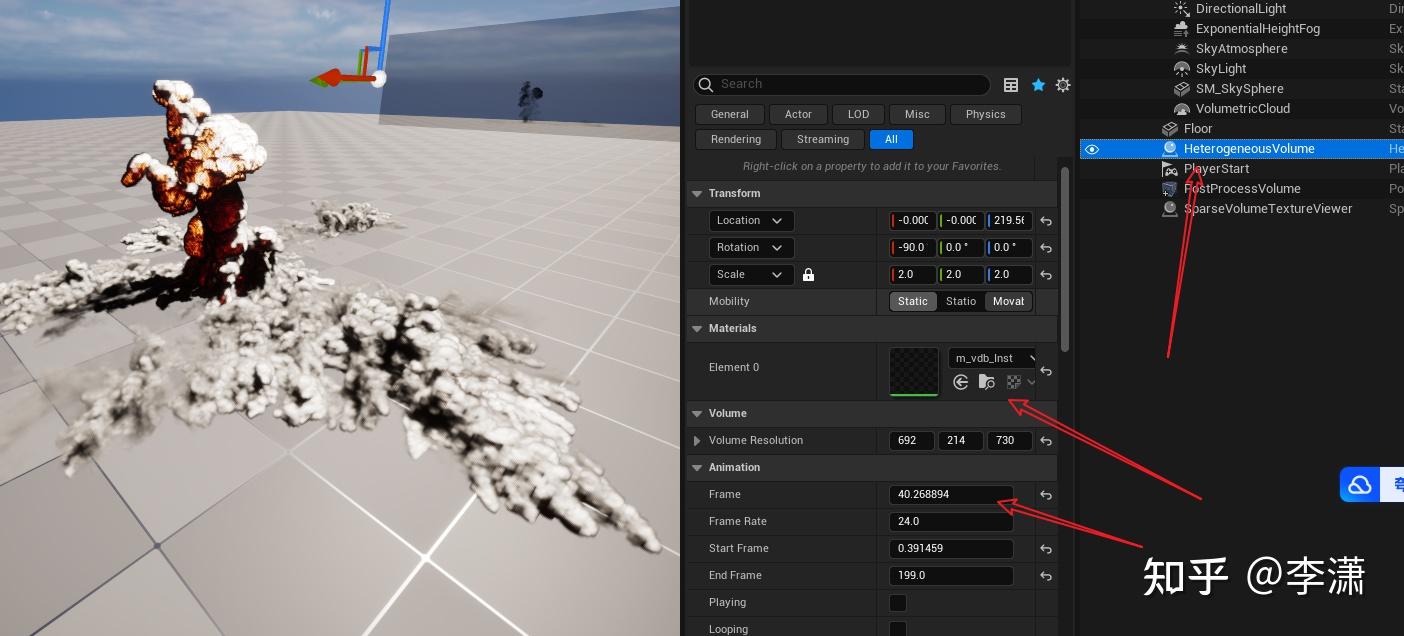The image size is (1404, 636).
Task: Set Mobility to Static
Action: tap(912, 302)
